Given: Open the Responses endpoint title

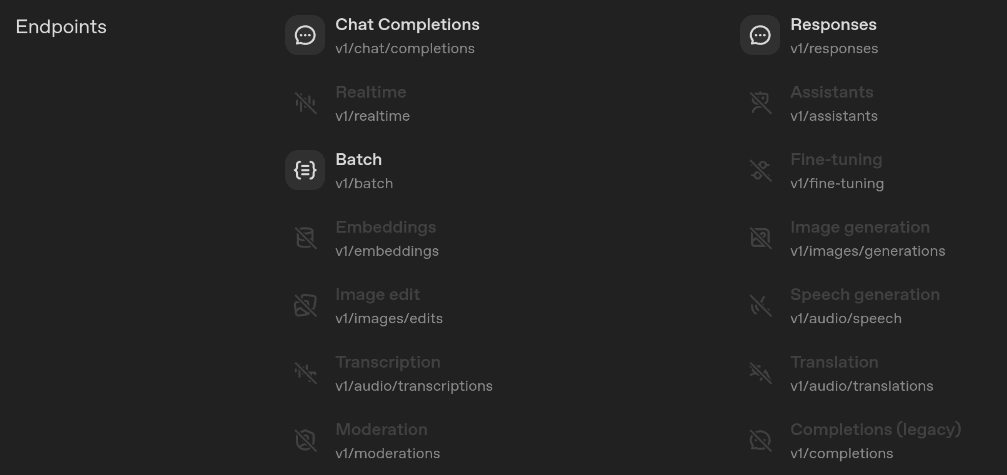Looking at the screenshot, I should point(833,25).
